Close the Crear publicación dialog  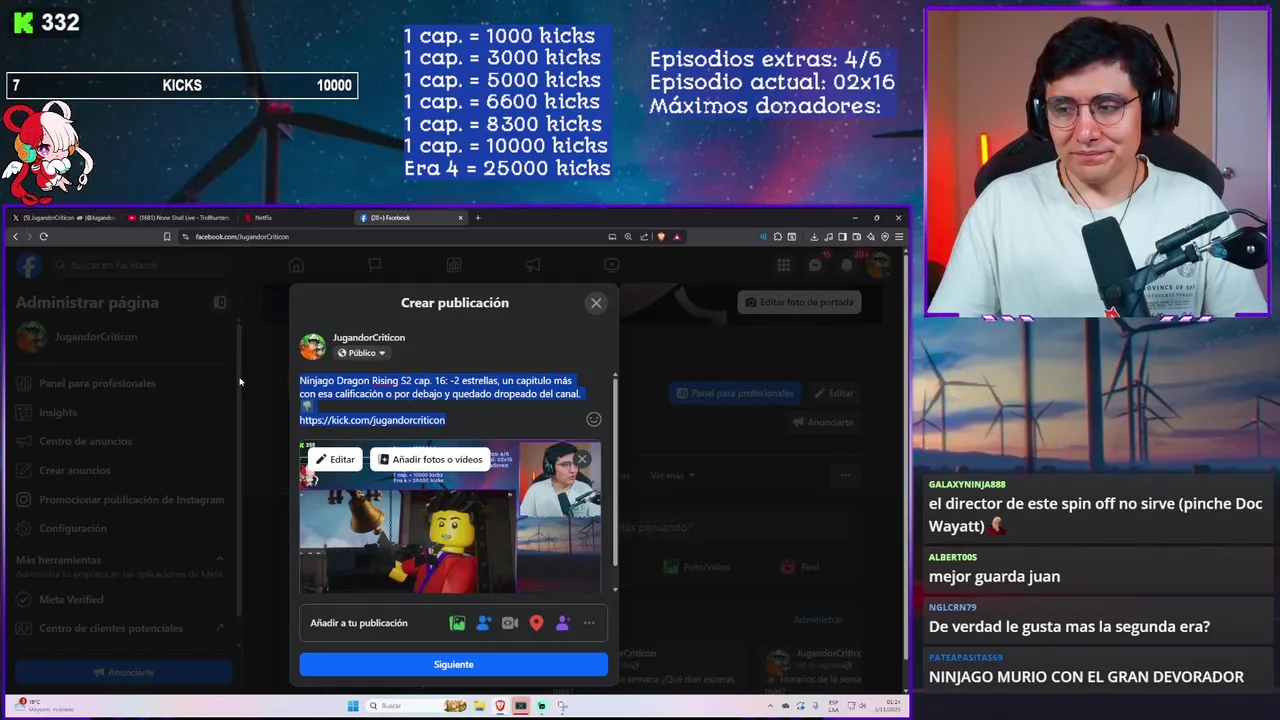pos(596,303)
